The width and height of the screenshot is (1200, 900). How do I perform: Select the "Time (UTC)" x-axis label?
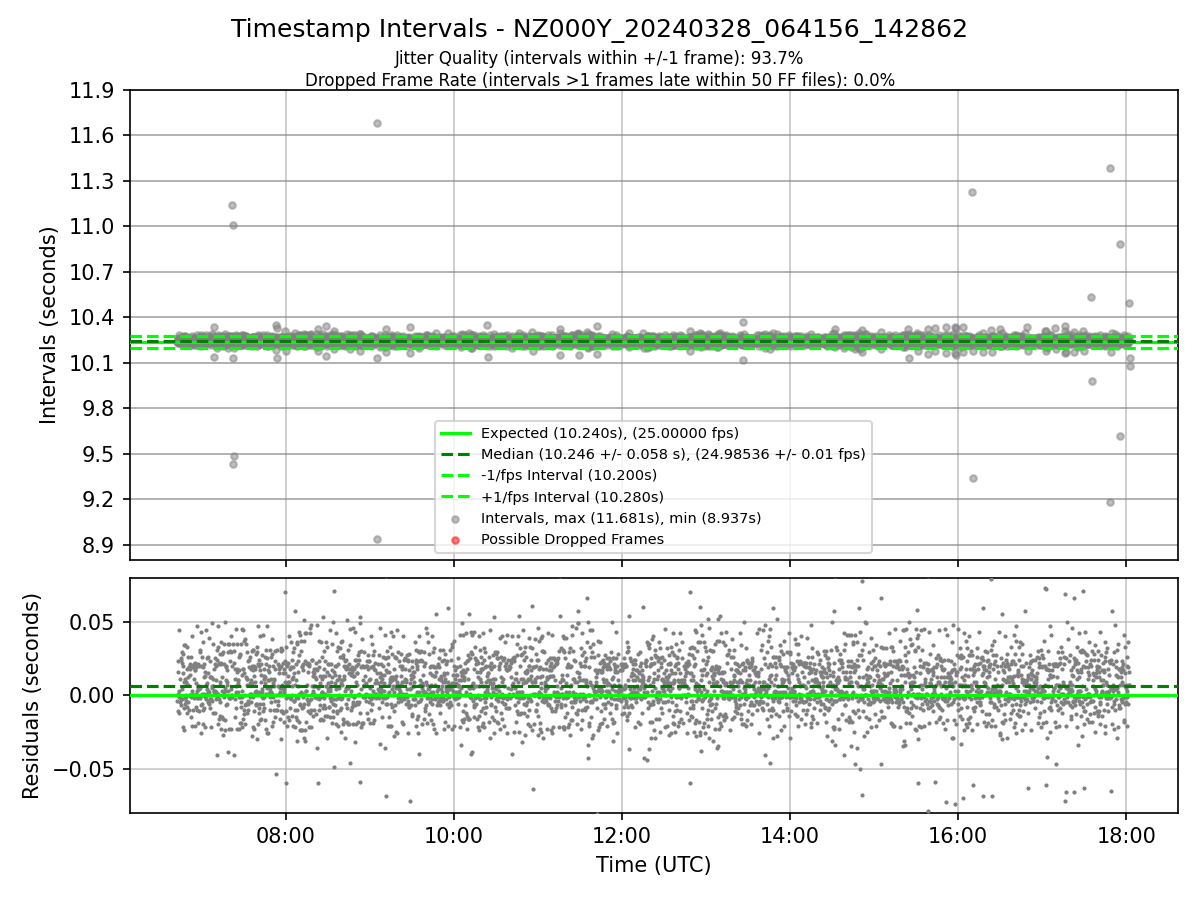click(653, 865)
